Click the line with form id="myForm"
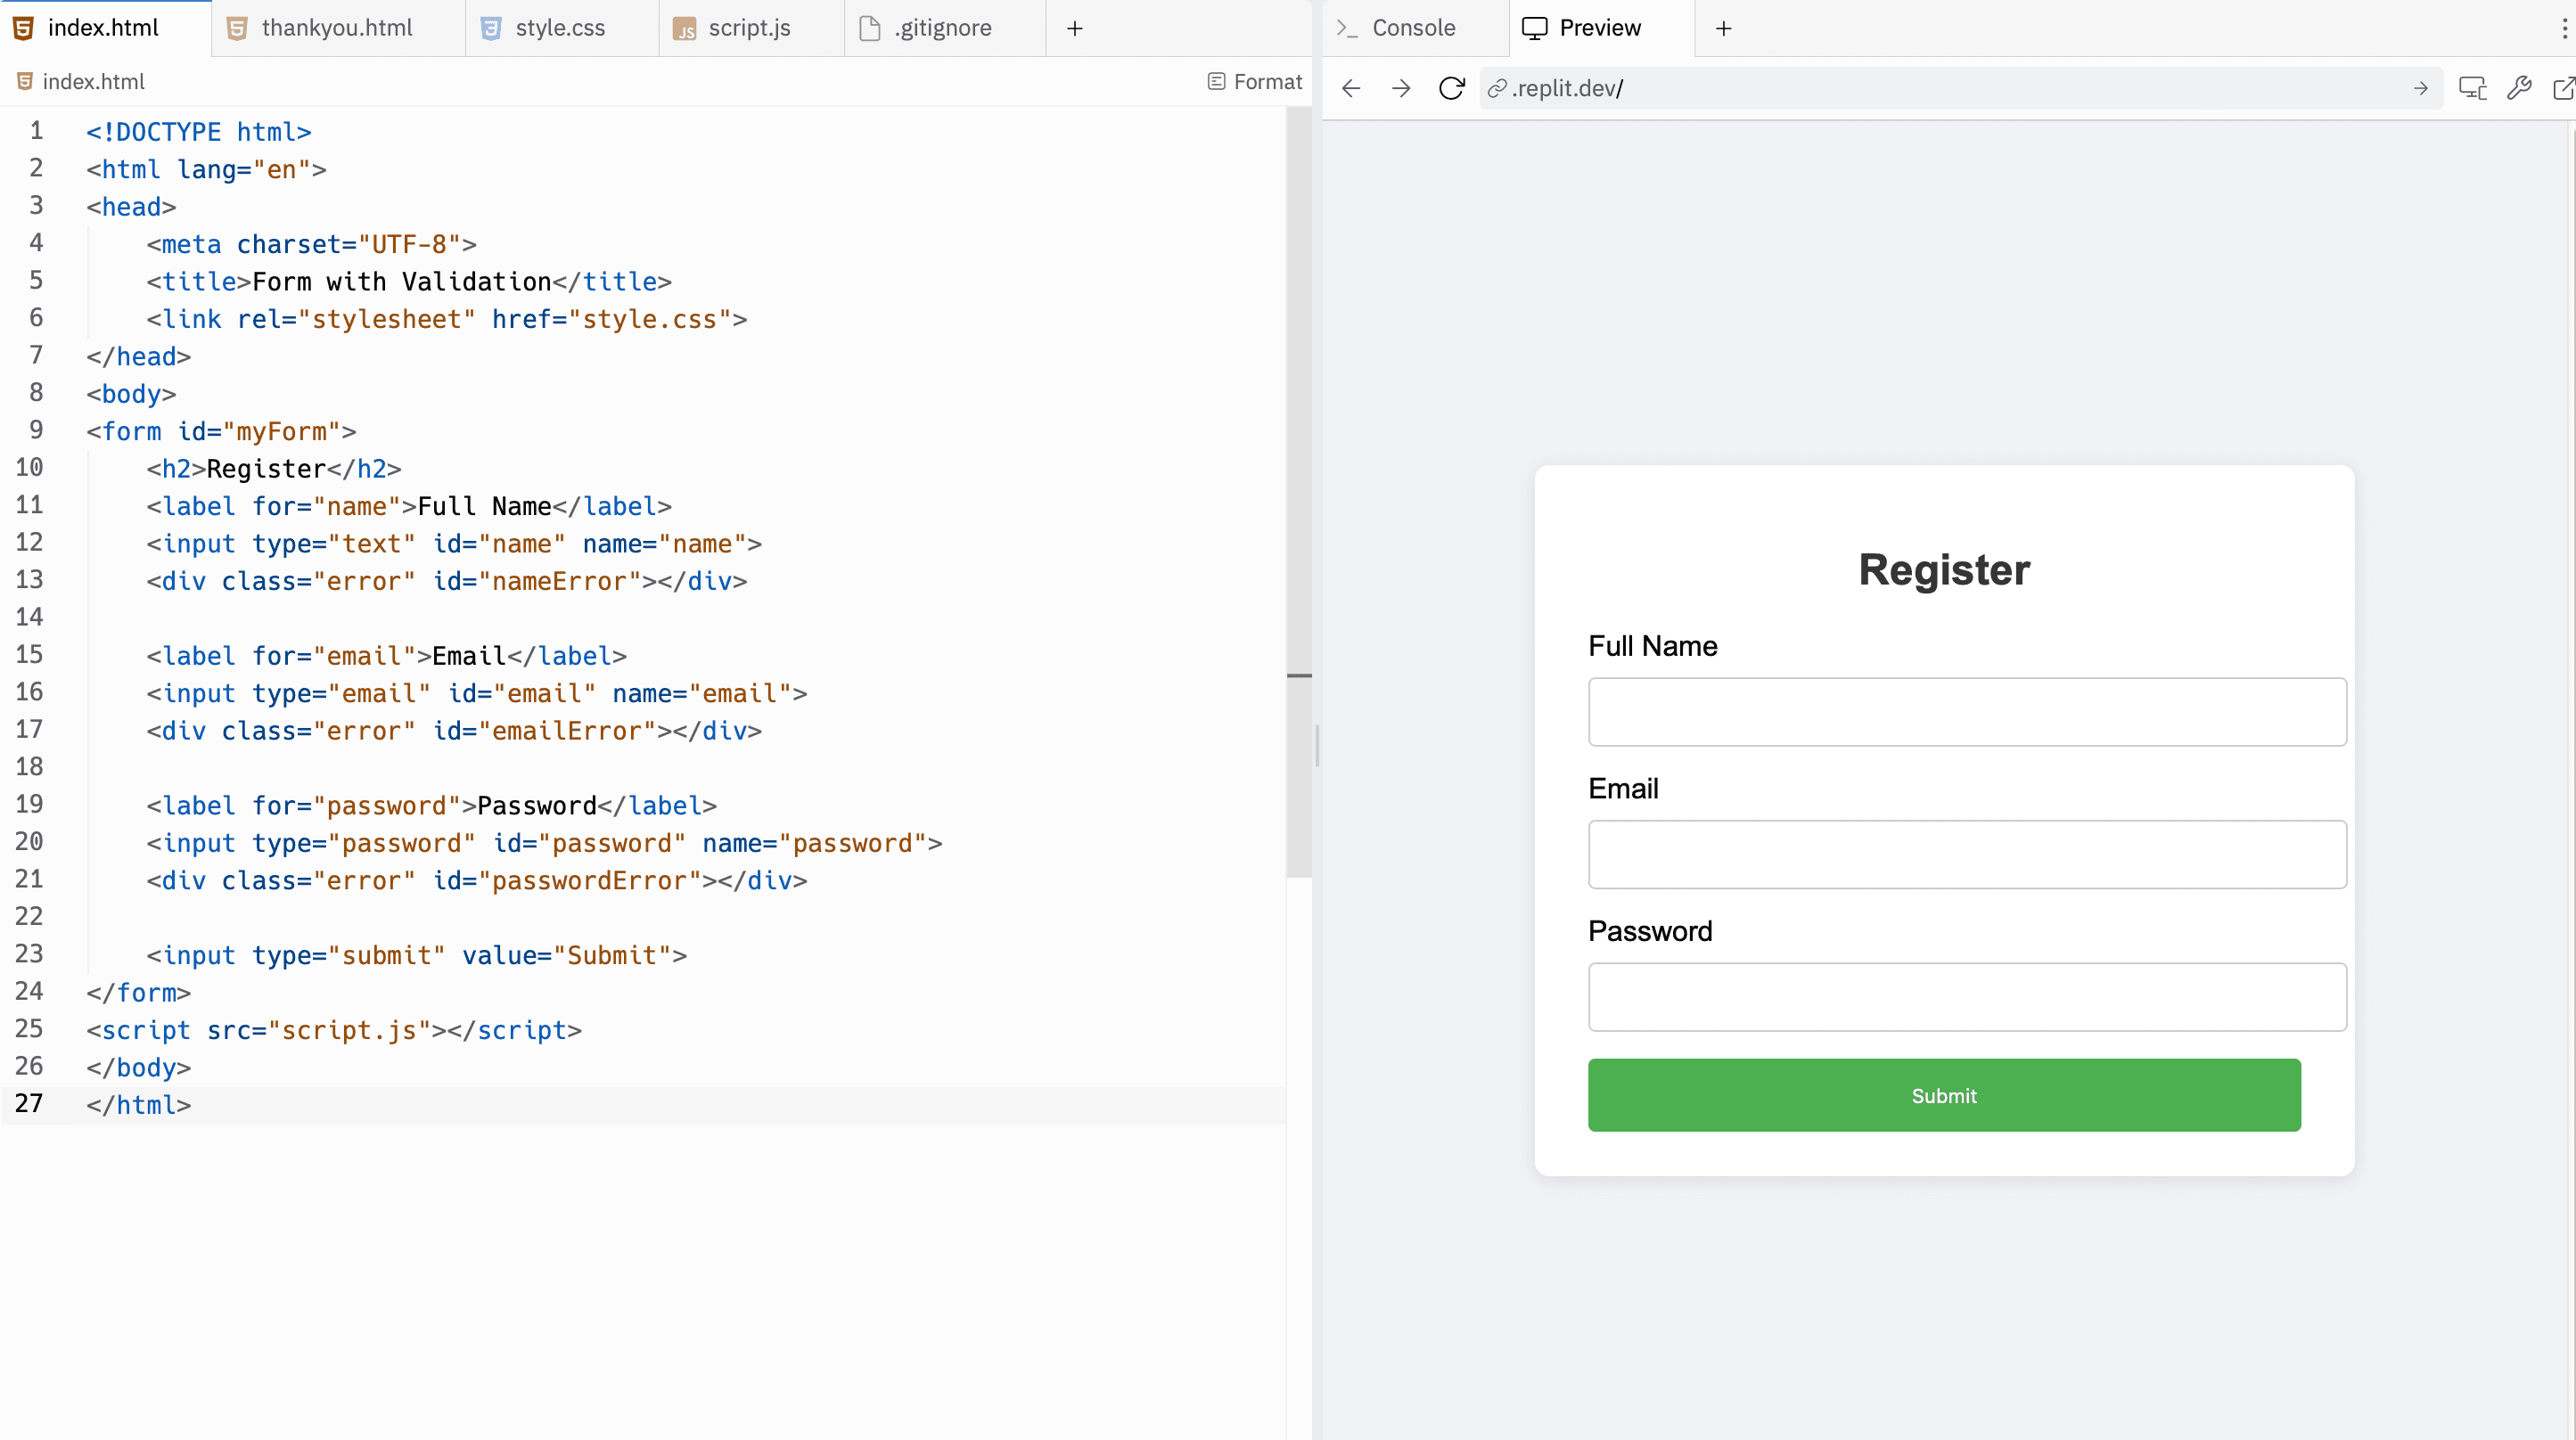This screenshot has width=2576, height=1440. coord(221,432)
